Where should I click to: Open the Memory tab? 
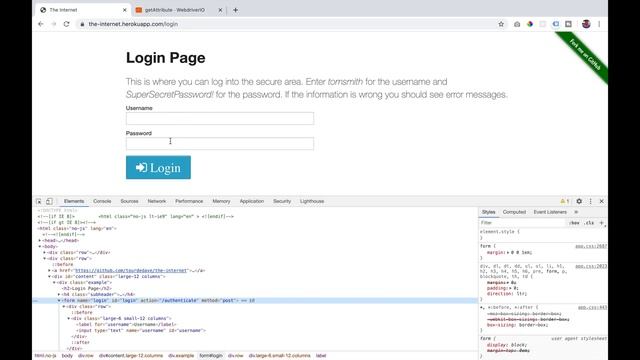pos(221,201)
